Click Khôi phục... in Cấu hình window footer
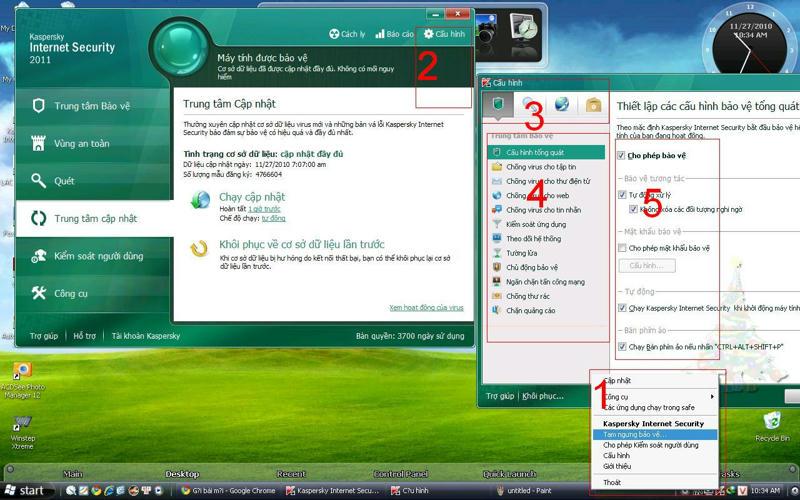800x500 pixels. [x=543, y=396]
